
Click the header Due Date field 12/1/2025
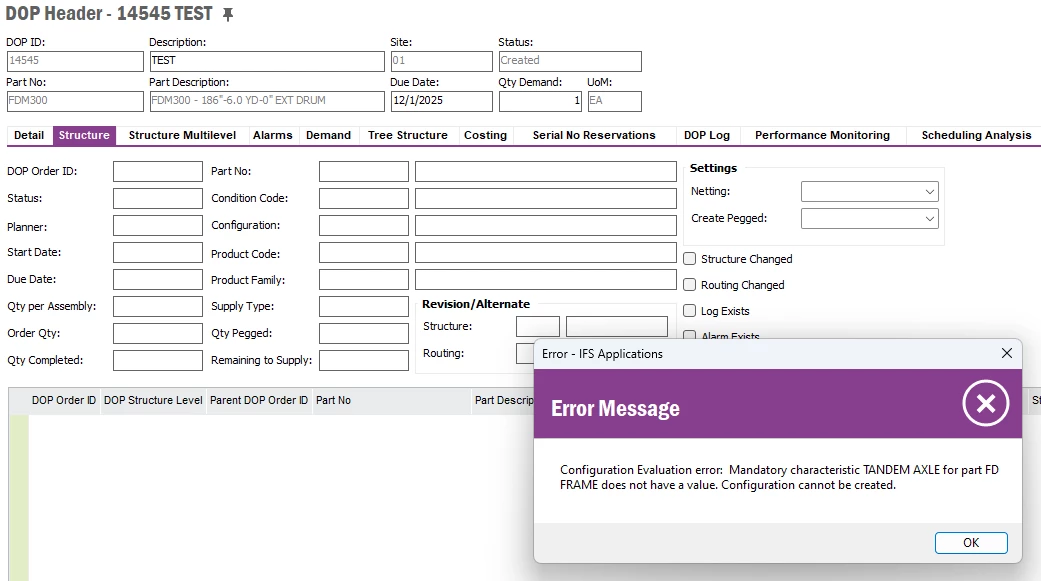pyautogui.click(x=441, y=101)
